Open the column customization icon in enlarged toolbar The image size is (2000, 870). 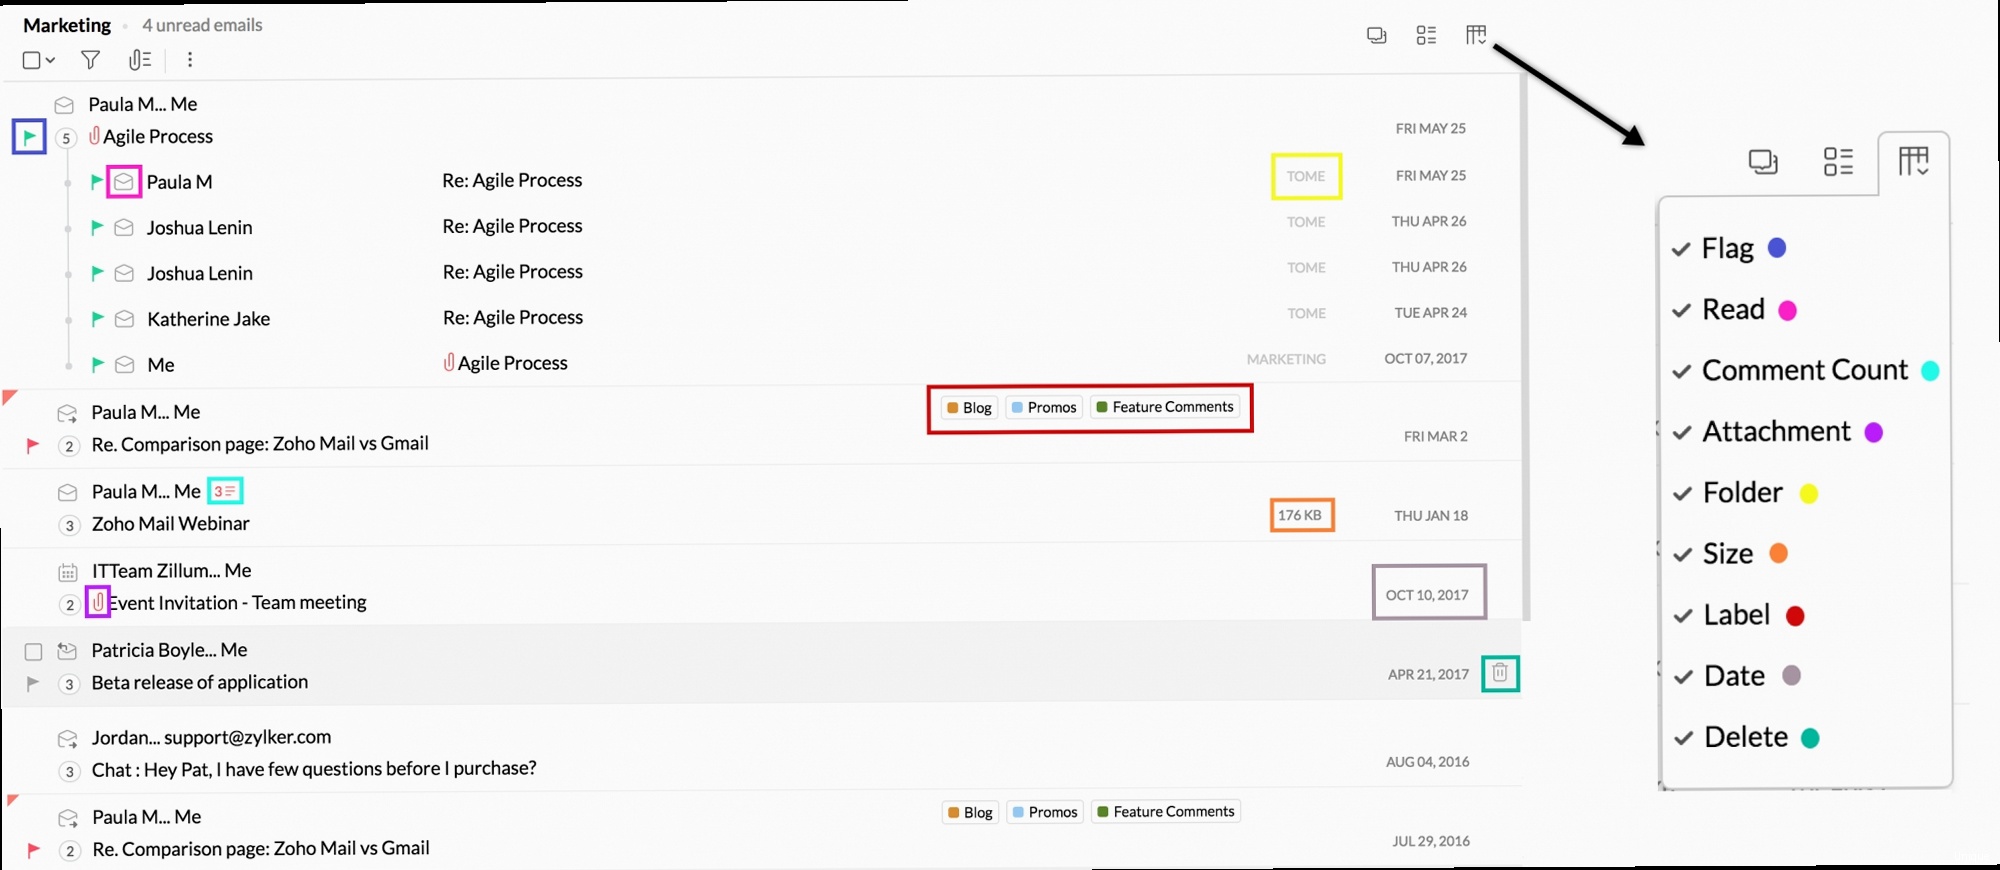pyautogui.click(x=1912, y=162)
